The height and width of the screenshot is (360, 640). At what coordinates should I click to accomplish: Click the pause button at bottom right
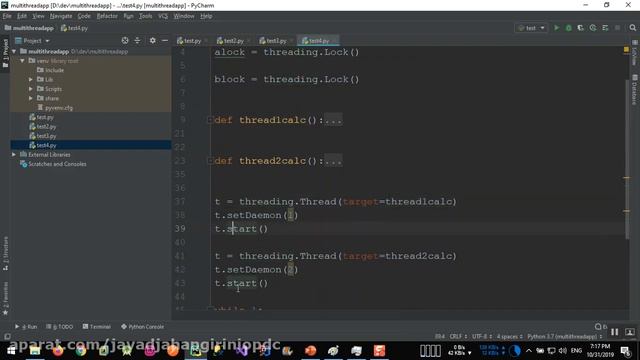[x=614, y=332]
